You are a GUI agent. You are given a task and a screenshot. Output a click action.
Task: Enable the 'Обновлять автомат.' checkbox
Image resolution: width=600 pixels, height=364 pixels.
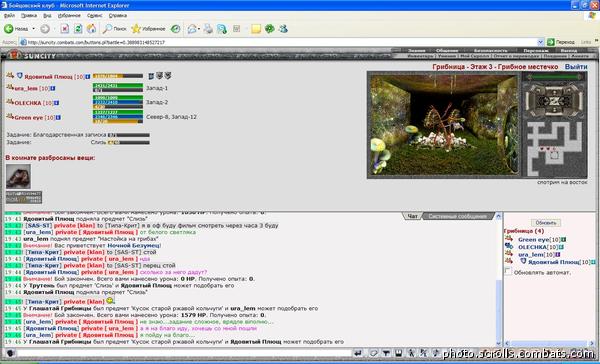(x=508, y=271)
